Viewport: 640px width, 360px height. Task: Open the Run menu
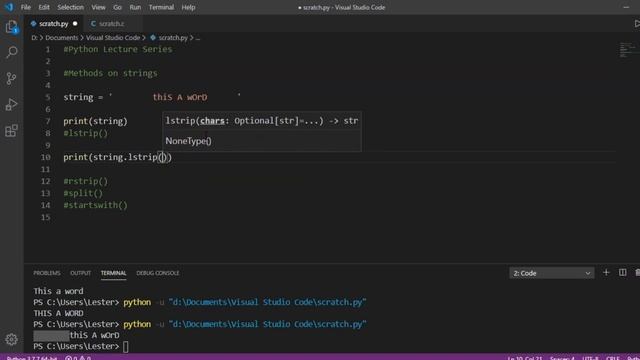pyautogui.click(x=135, y=7)
